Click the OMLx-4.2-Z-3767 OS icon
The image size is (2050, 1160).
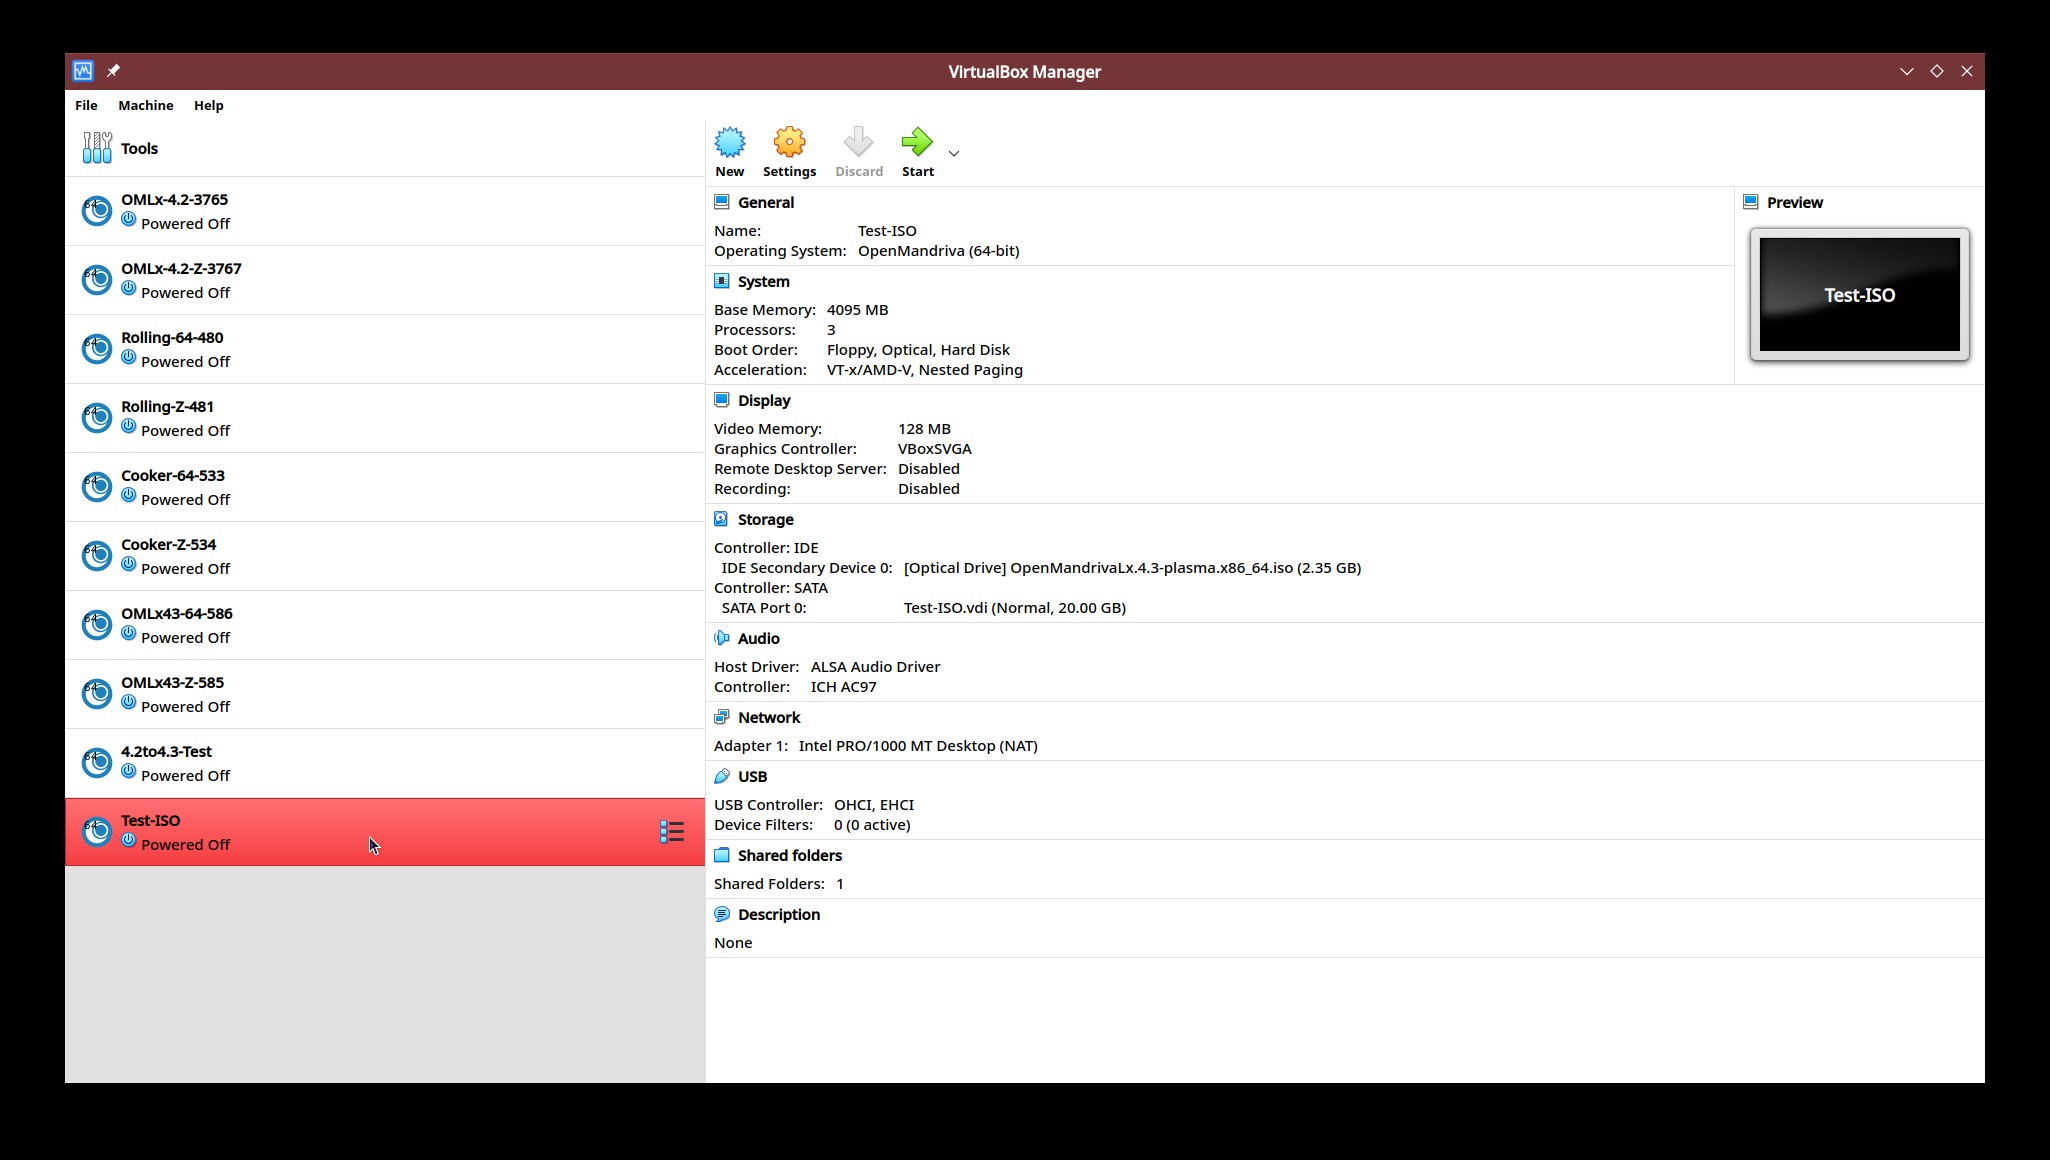96,280
